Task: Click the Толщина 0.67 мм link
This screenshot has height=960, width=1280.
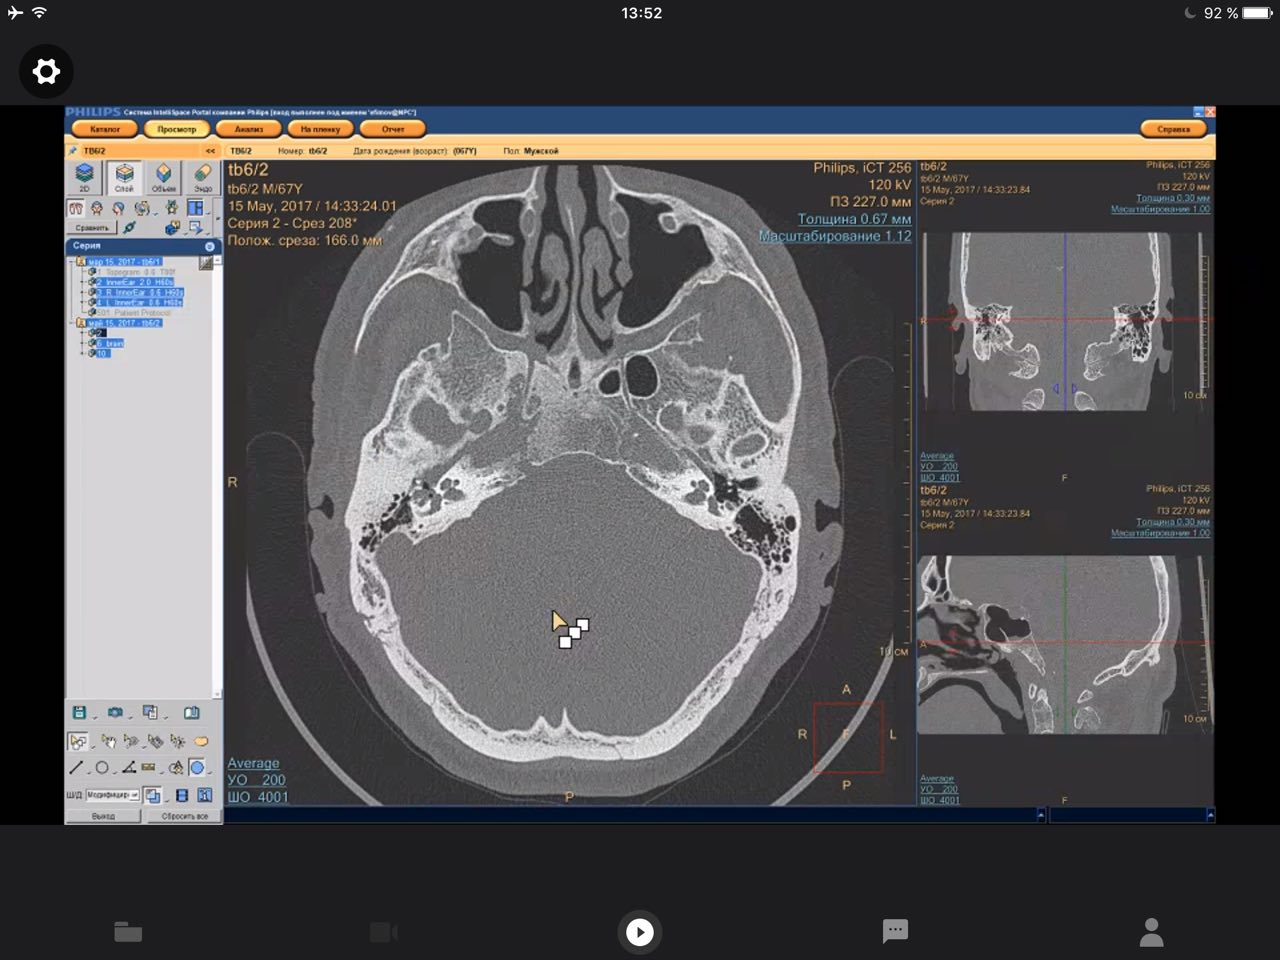Action: point(854,219)
